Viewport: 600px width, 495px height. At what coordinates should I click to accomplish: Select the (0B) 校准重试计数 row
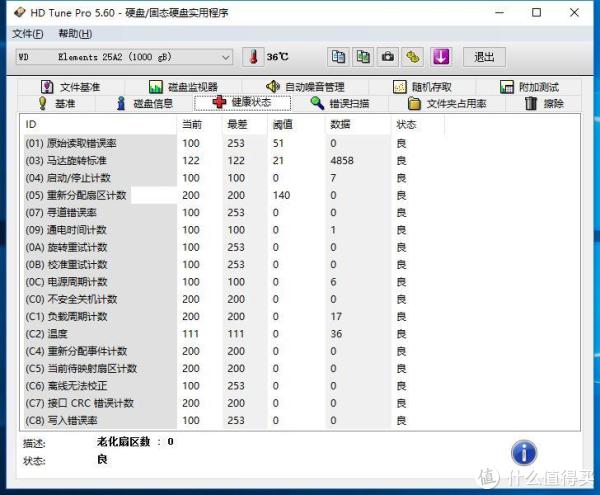[x=234, y=264]
